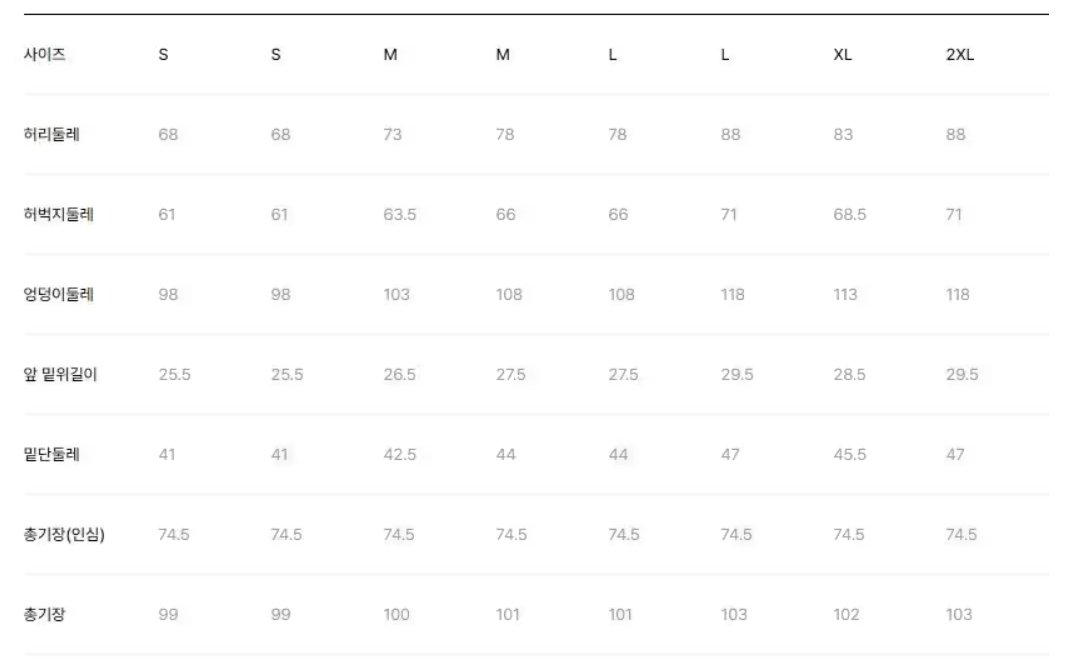Click the 총기장 row label
This screenshot has width=1067, height=658.
click(44, 614)
